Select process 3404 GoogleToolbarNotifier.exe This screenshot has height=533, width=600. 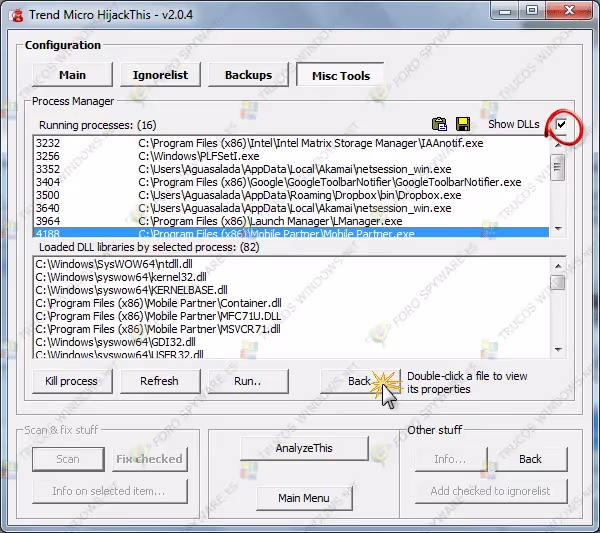(291, 182)
